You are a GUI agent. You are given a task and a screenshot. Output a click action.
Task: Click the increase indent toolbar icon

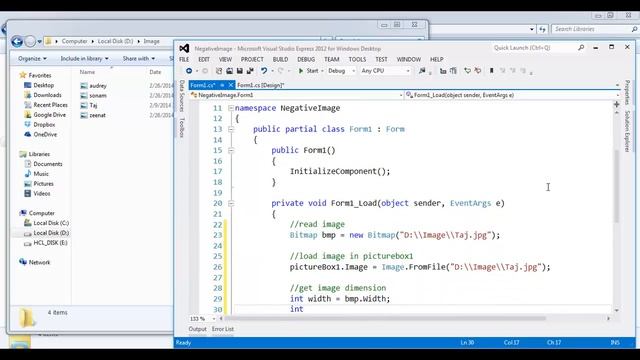[453, 71]
